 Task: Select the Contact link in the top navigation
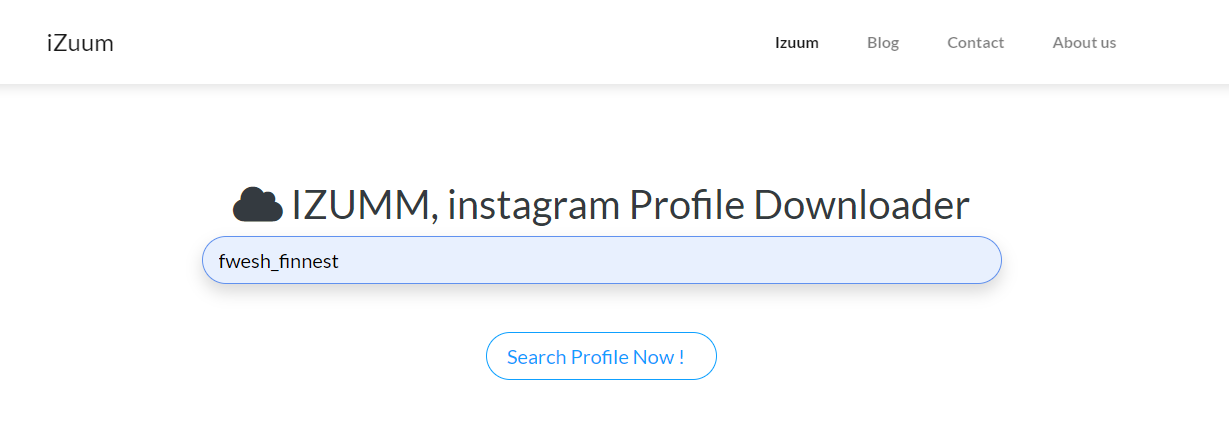pos(976,42)
